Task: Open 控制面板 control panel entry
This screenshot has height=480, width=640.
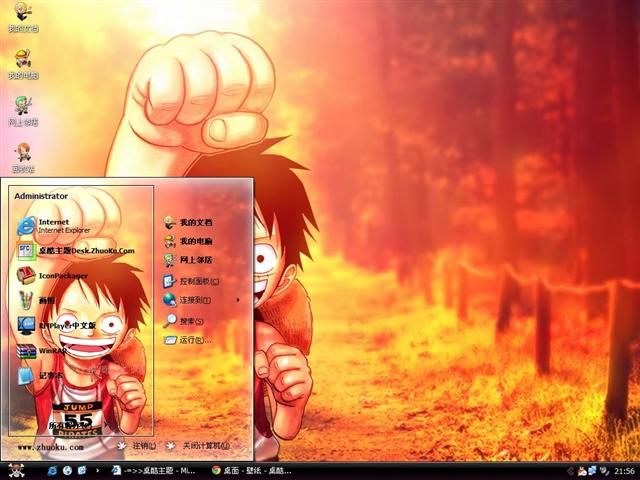Action: click(191, 281)
